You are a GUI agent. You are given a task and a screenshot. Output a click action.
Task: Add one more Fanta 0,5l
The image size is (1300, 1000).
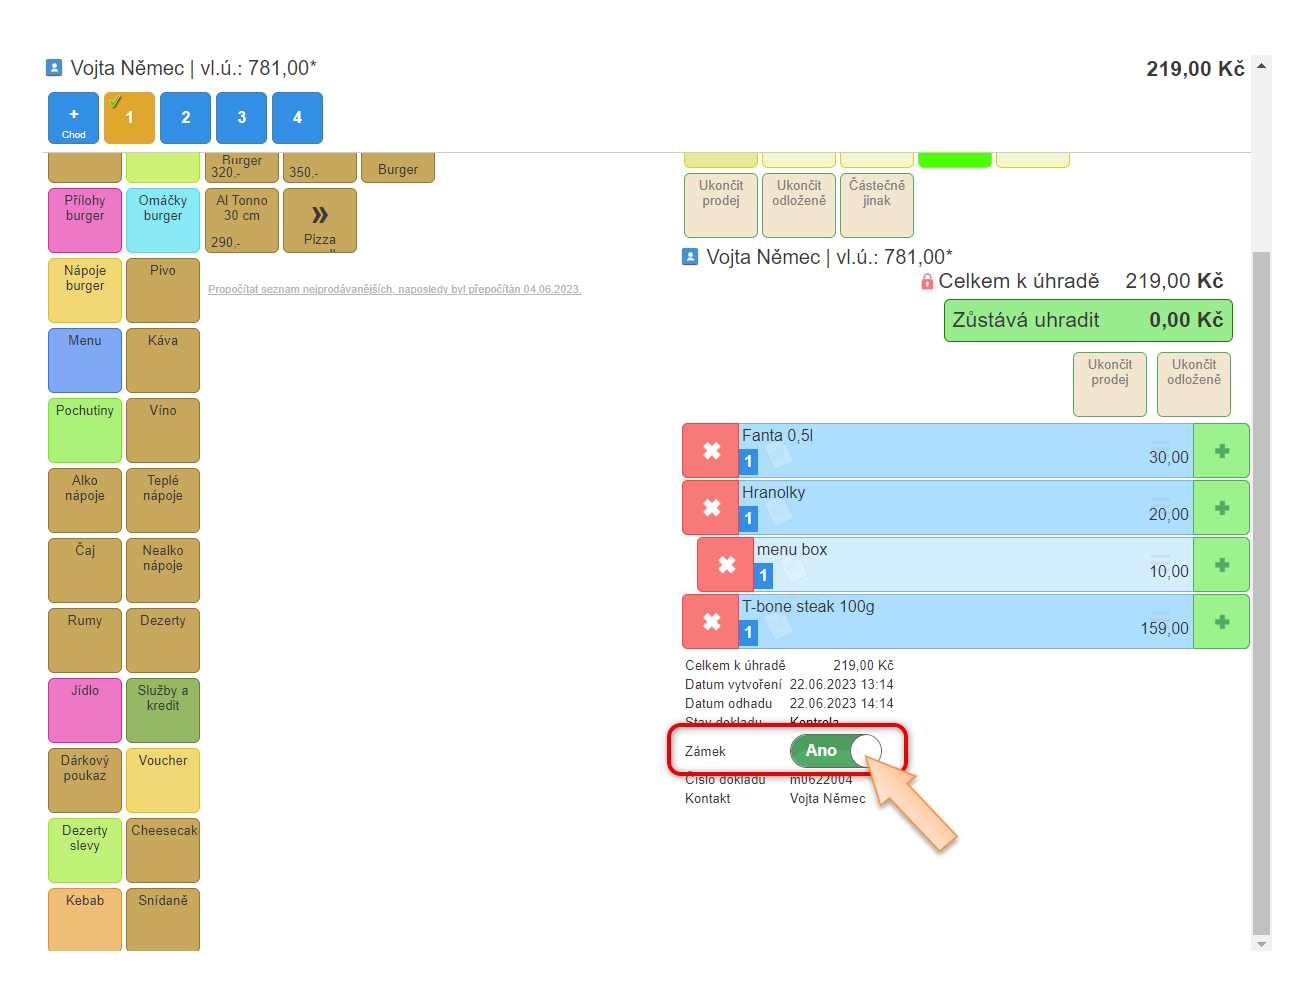(1221, 451)
